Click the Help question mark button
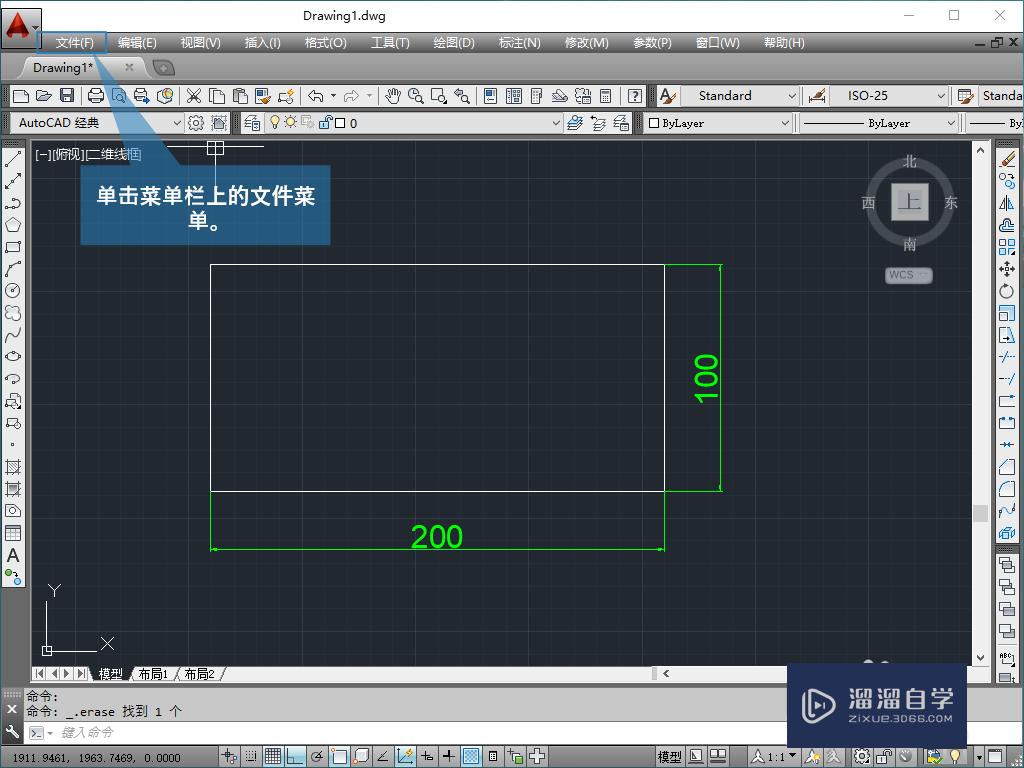 pos(635,96)
